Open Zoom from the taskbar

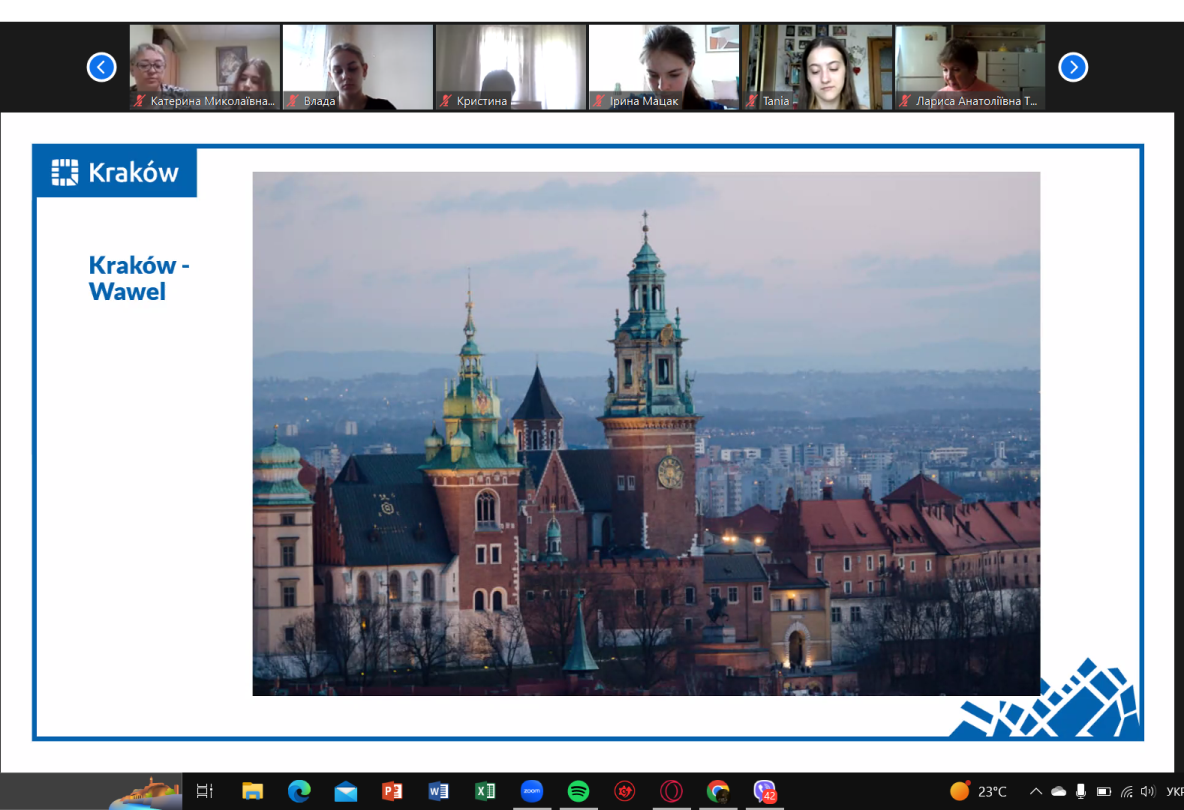tap(531, 791)
